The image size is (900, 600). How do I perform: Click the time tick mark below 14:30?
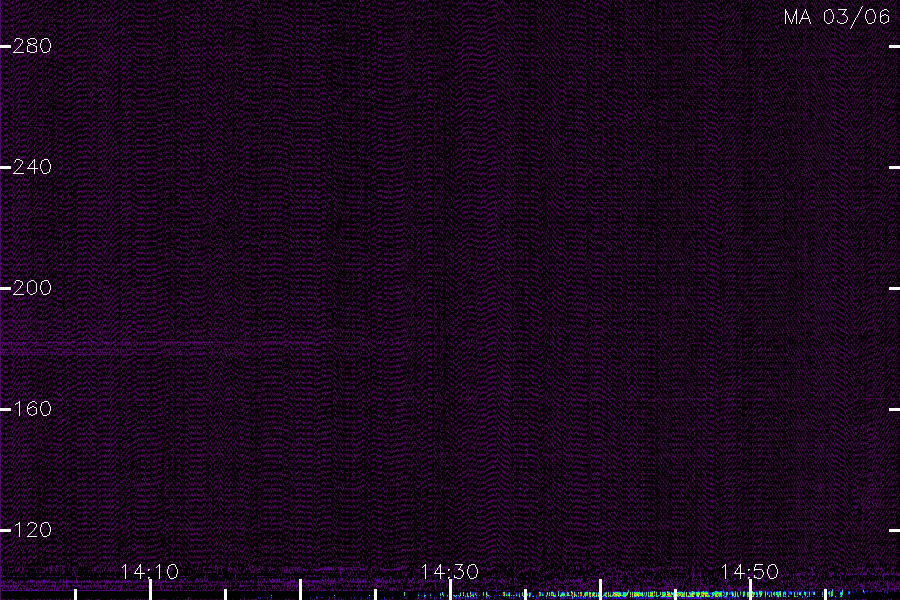click(x=451, y=590)
